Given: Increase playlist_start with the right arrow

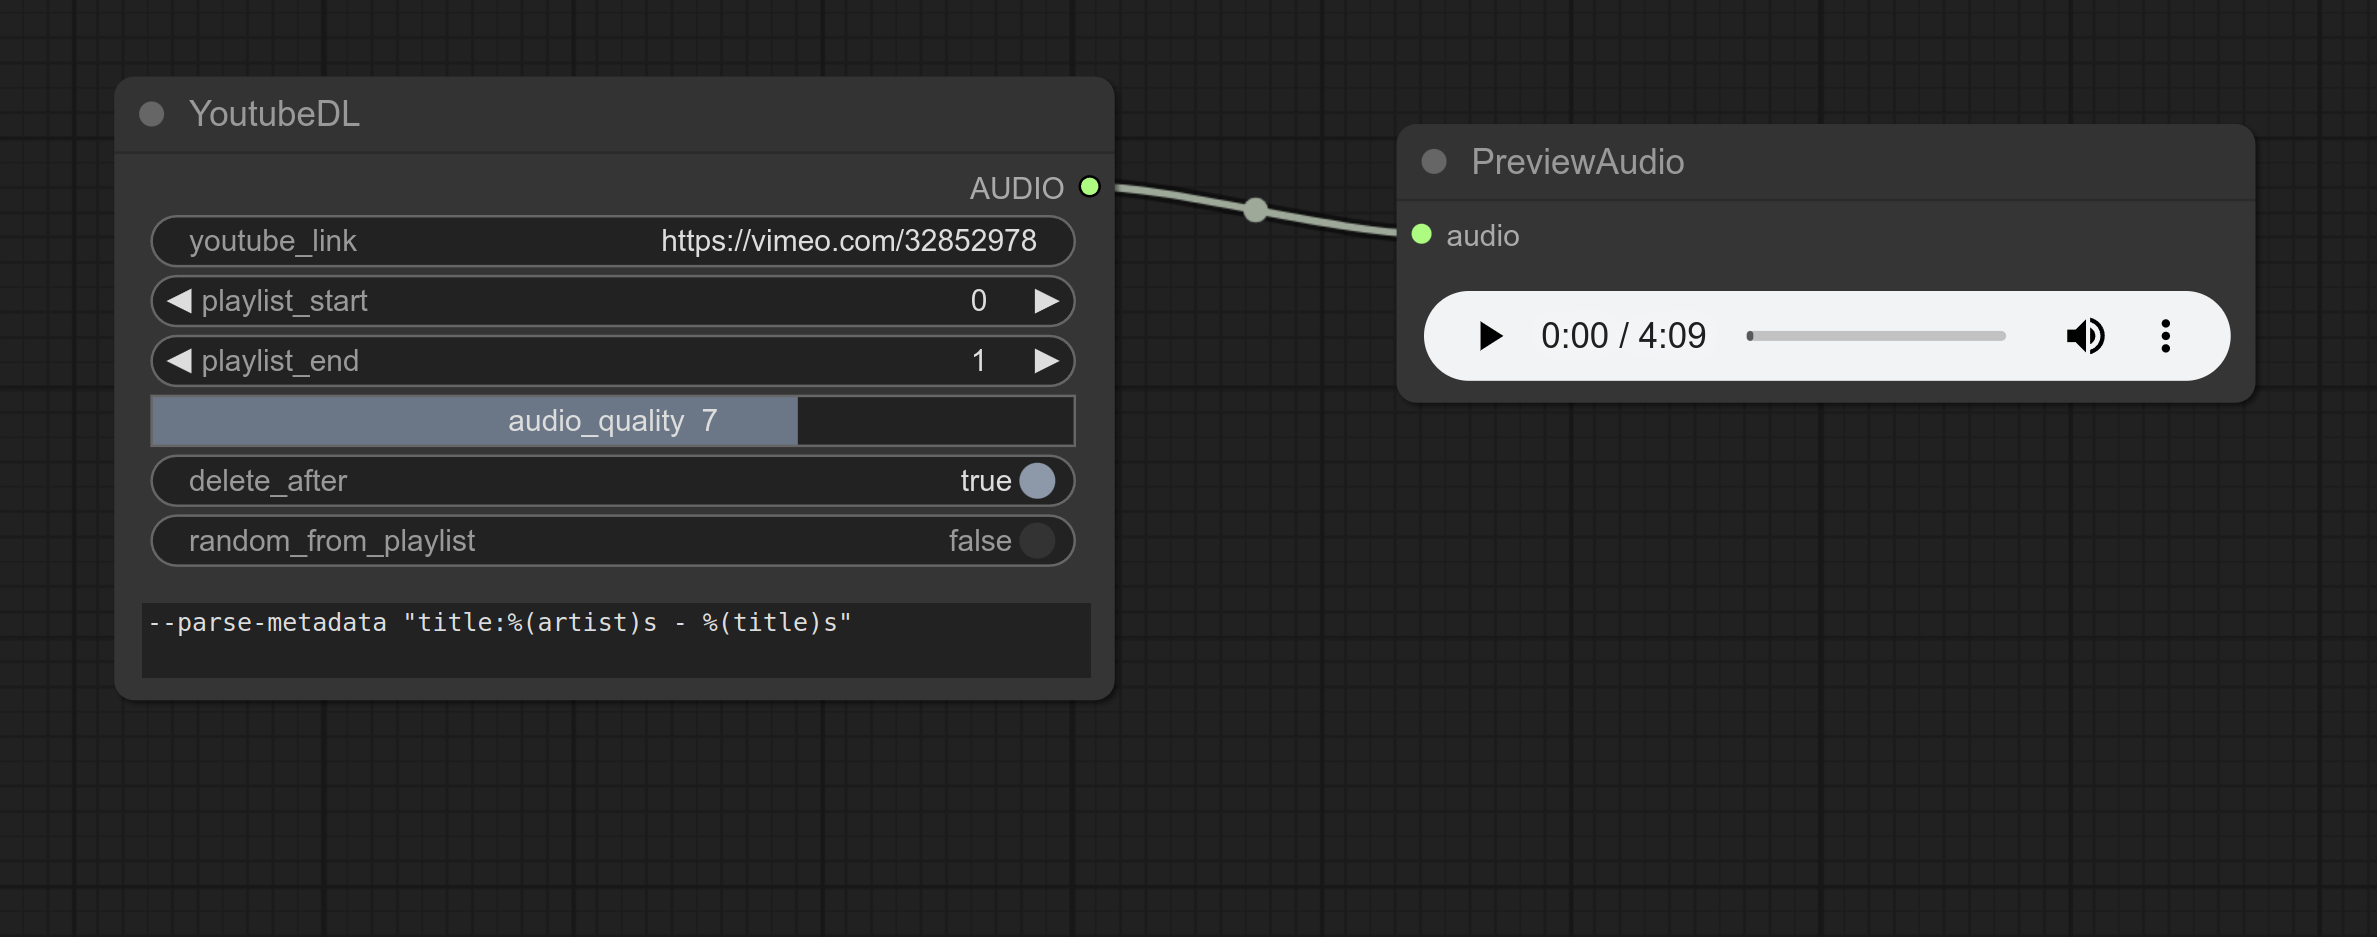Looking at the screenshot, I should coord(1046,301).
